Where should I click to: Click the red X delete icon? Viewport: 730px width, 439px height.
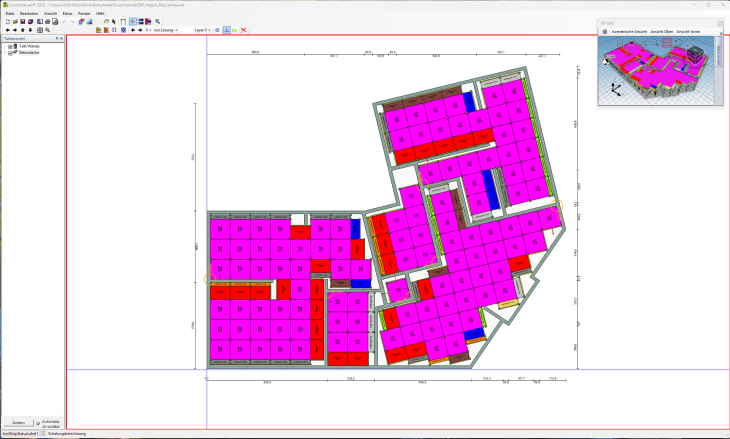point(244,30)
